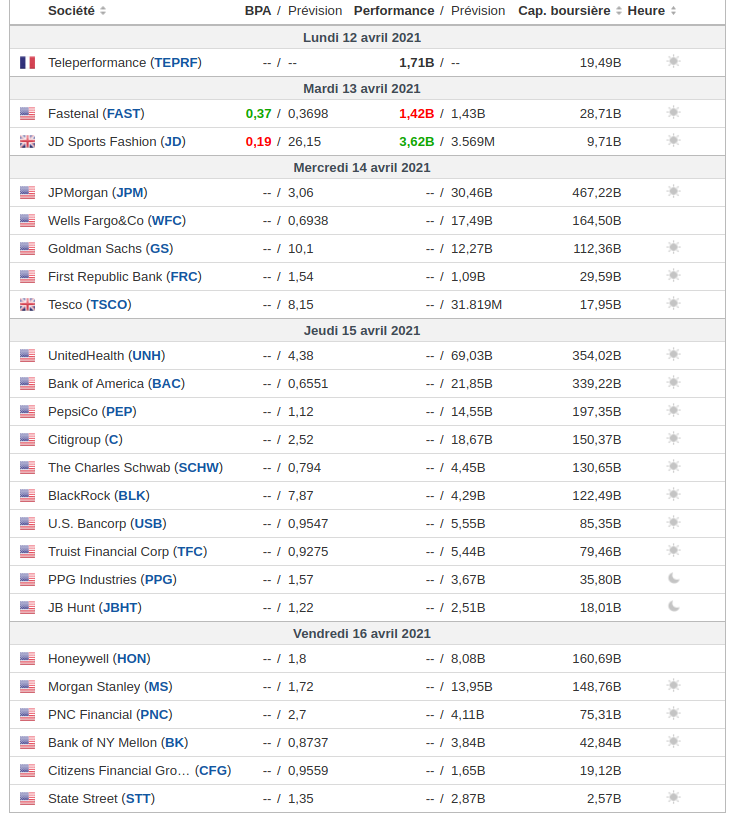Click the moon time icon in JB Hunt row
The width and height of the screenshot is (741, 822).
(673, 607)
